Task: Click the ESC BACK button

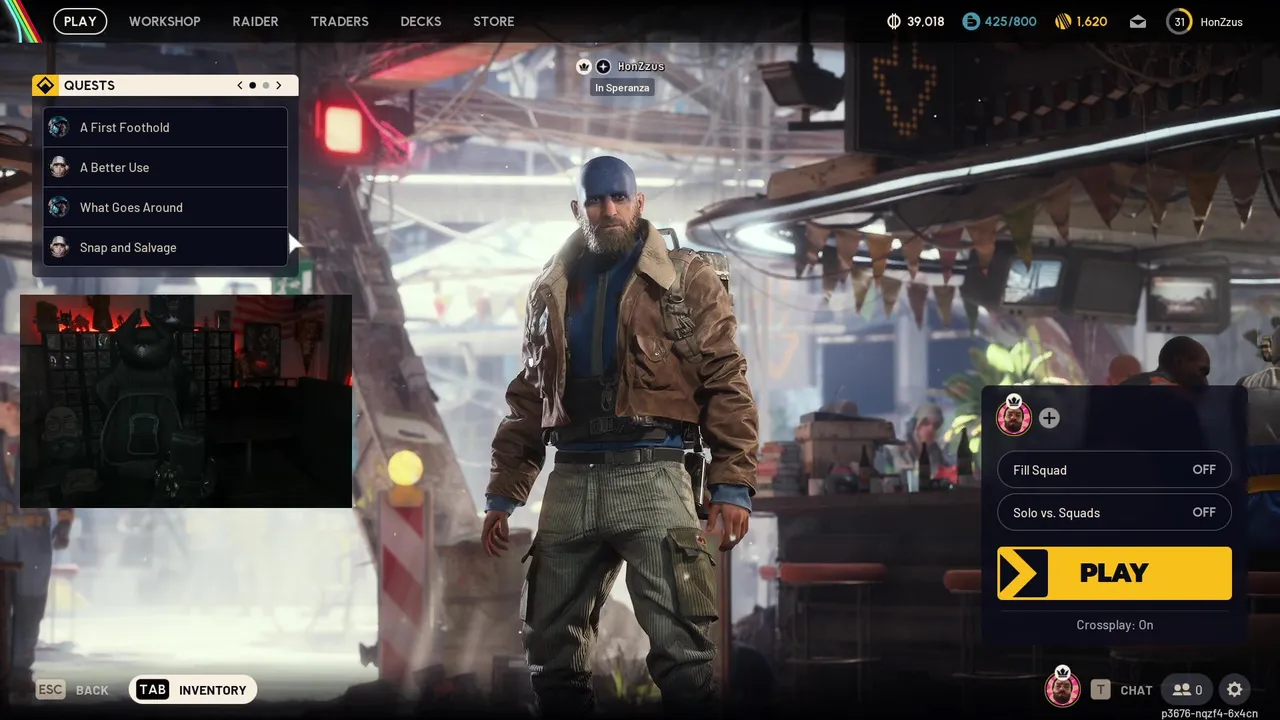Action: pyautogui.click(x=73, y=690)
